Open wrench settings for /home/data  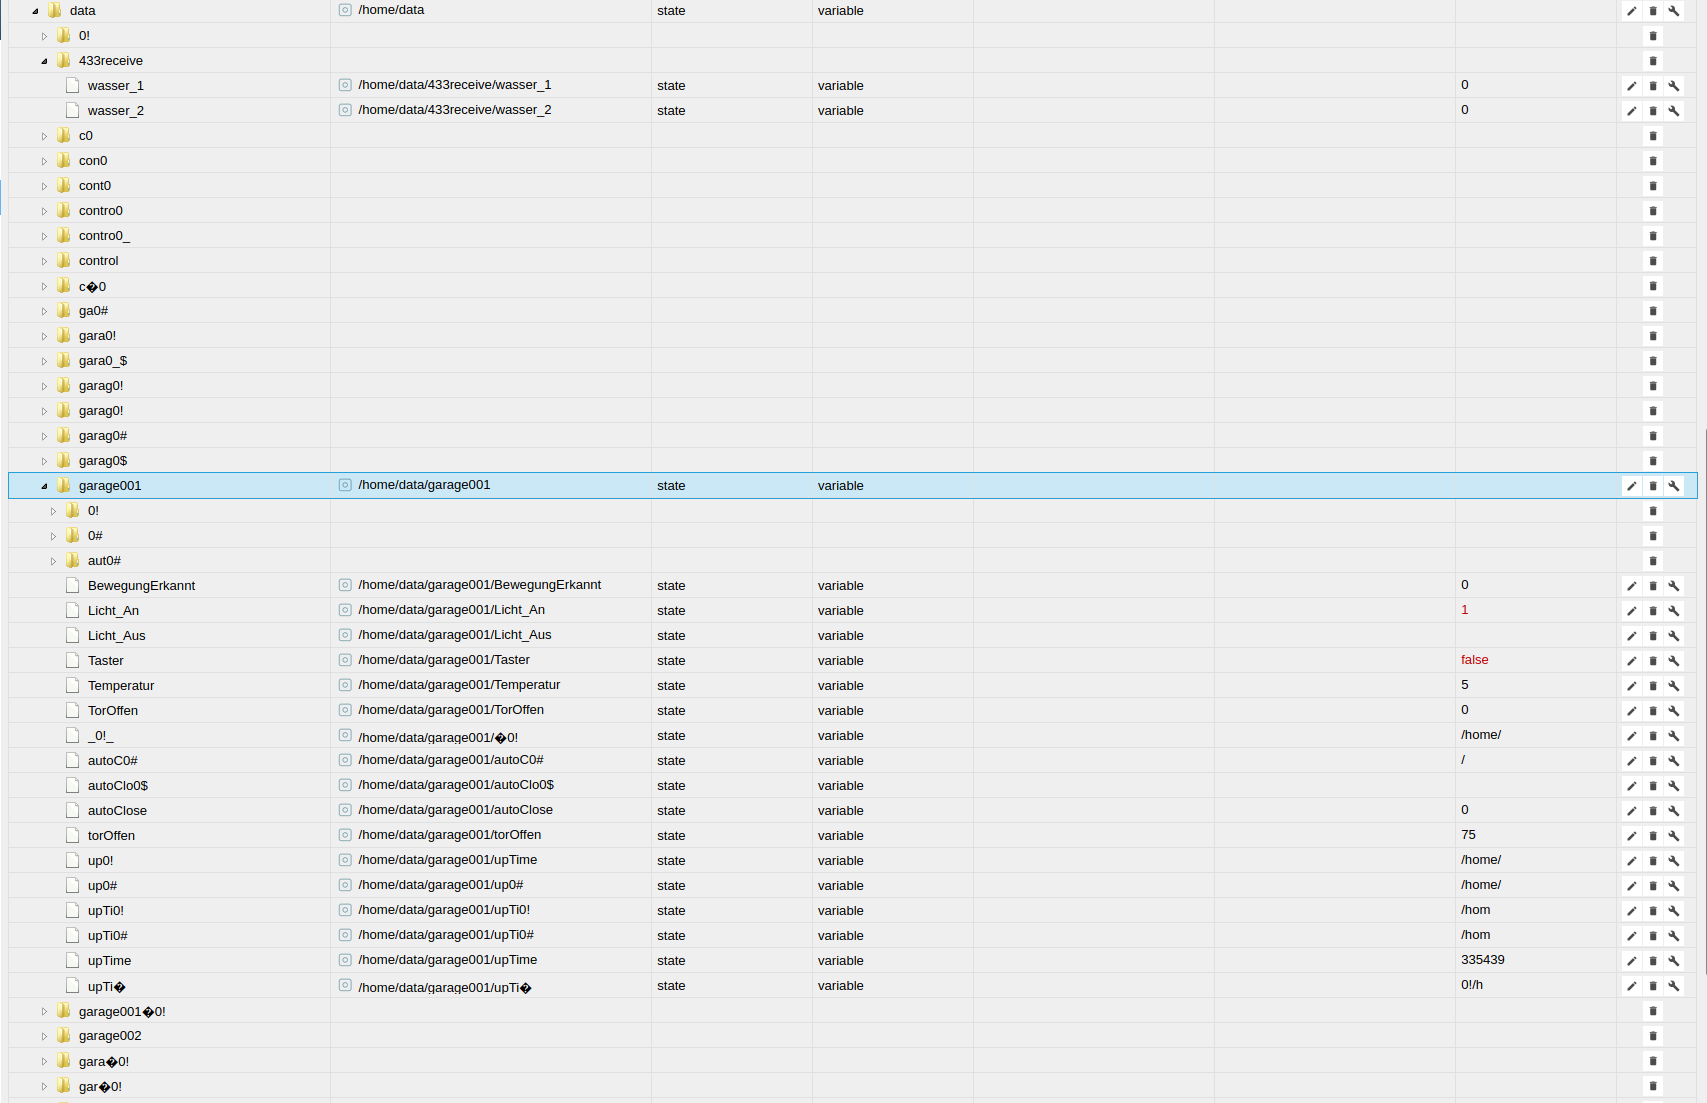click(x=1674, y=11)
